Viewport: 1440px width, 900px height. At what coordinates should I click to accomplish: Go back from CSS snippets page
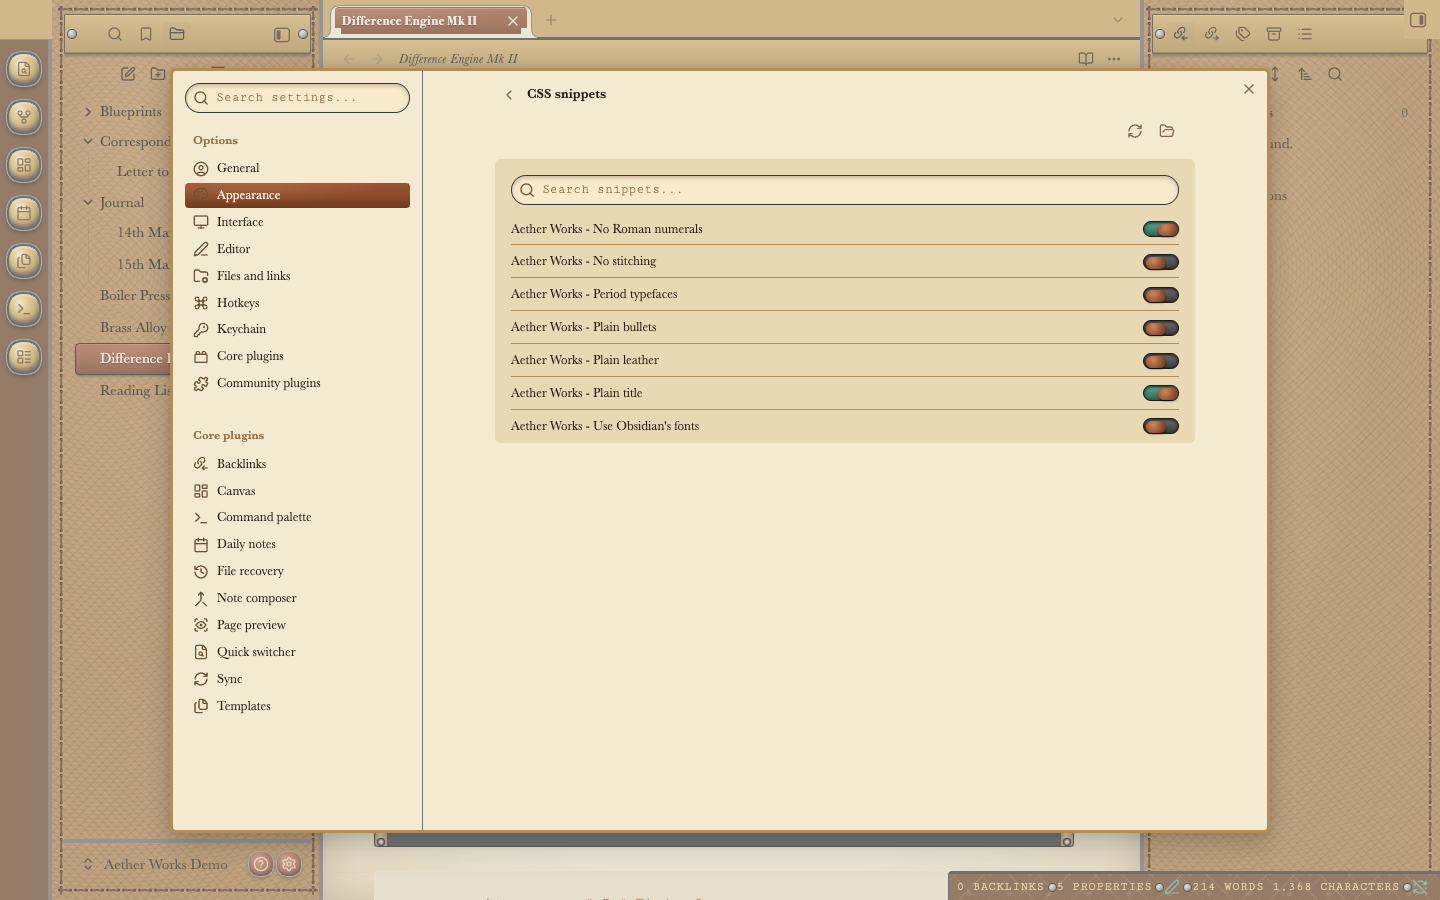point(509,95)
